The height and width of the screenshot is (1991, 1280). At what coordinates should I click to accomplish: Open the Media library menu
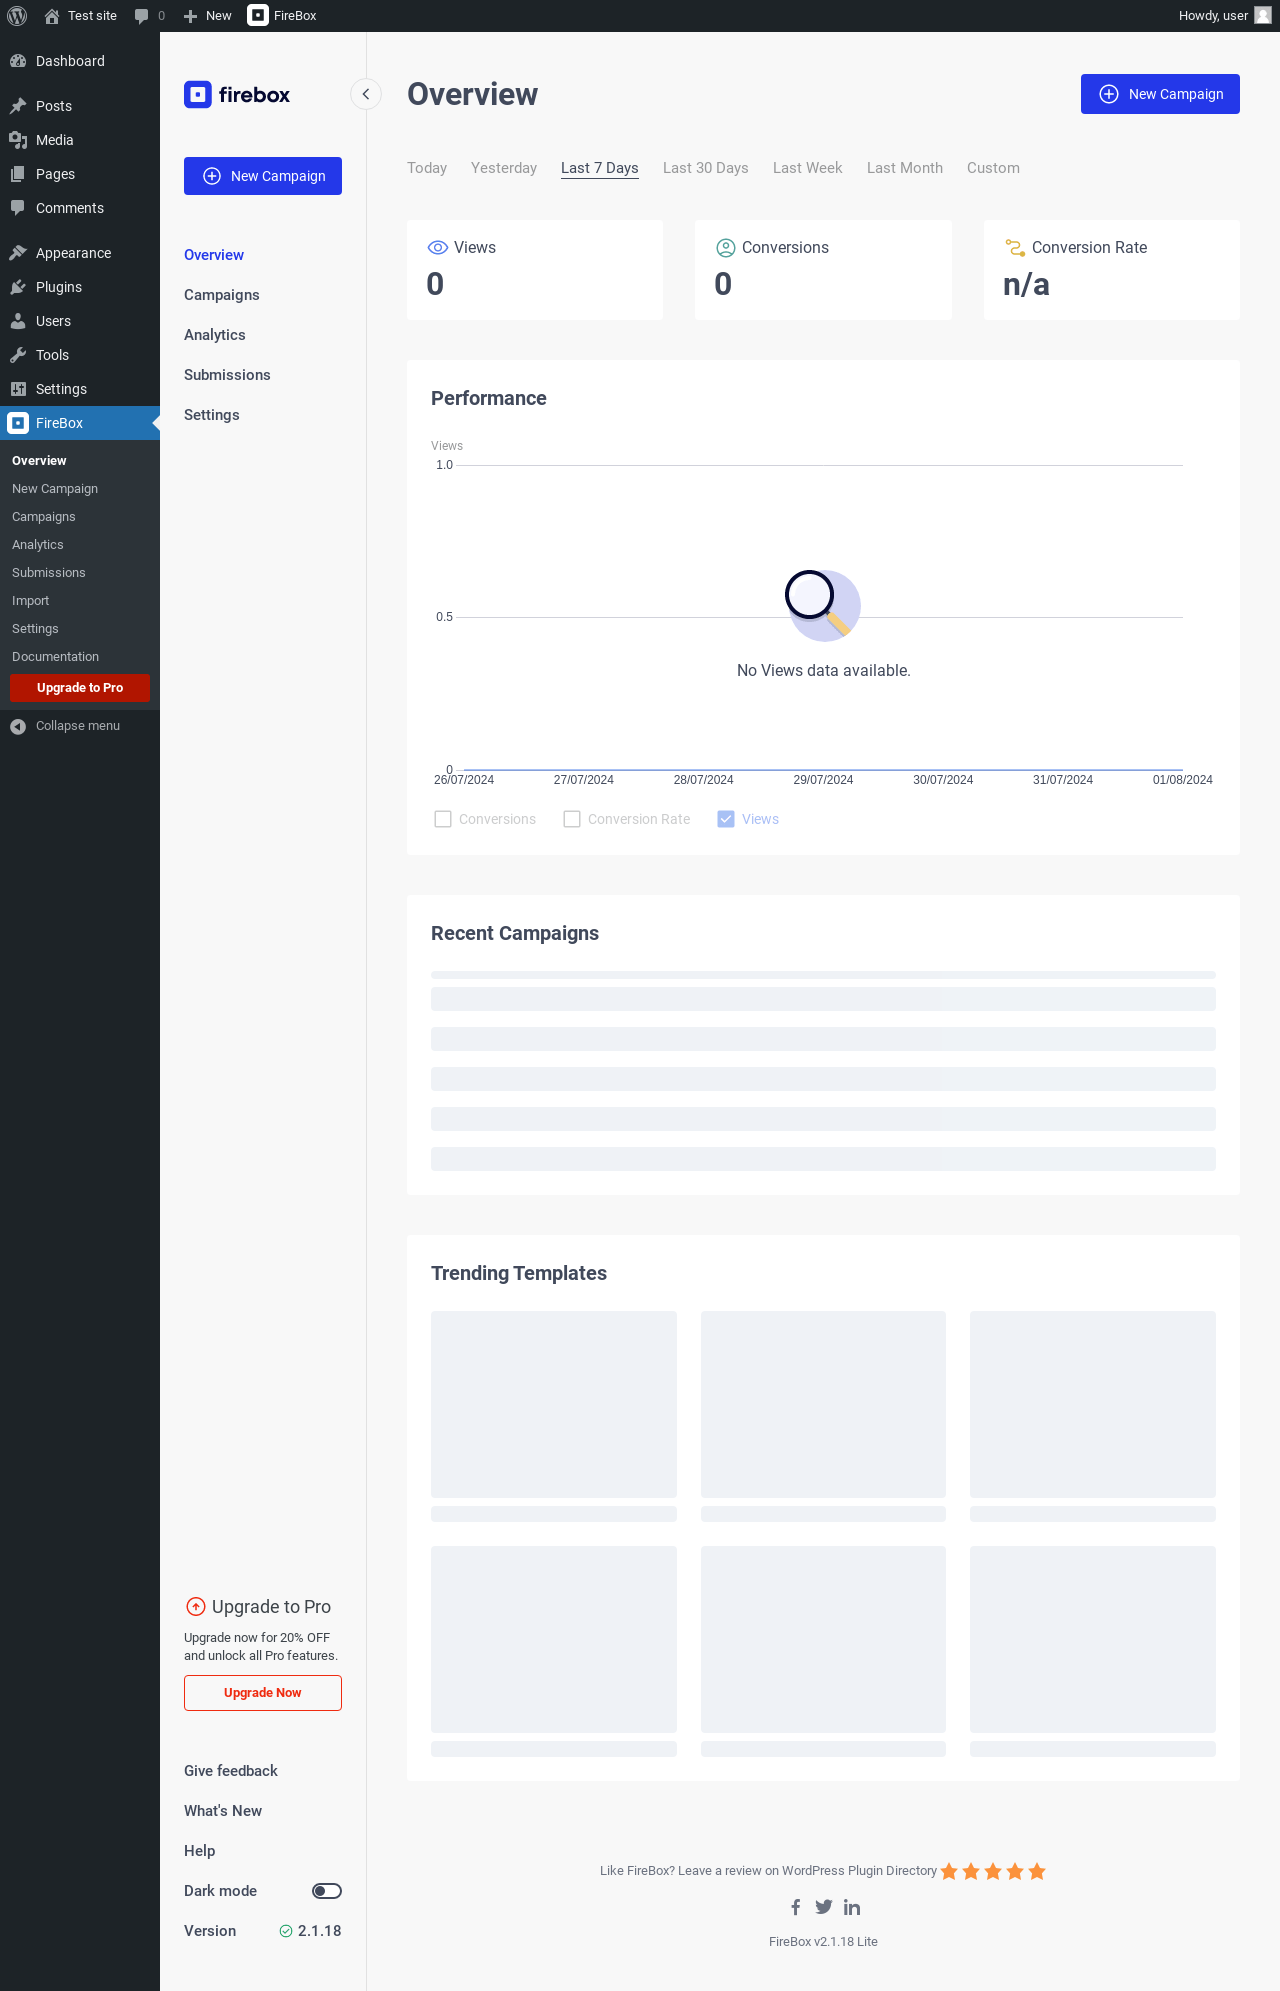pyautogui.click(x=80, y=140)
